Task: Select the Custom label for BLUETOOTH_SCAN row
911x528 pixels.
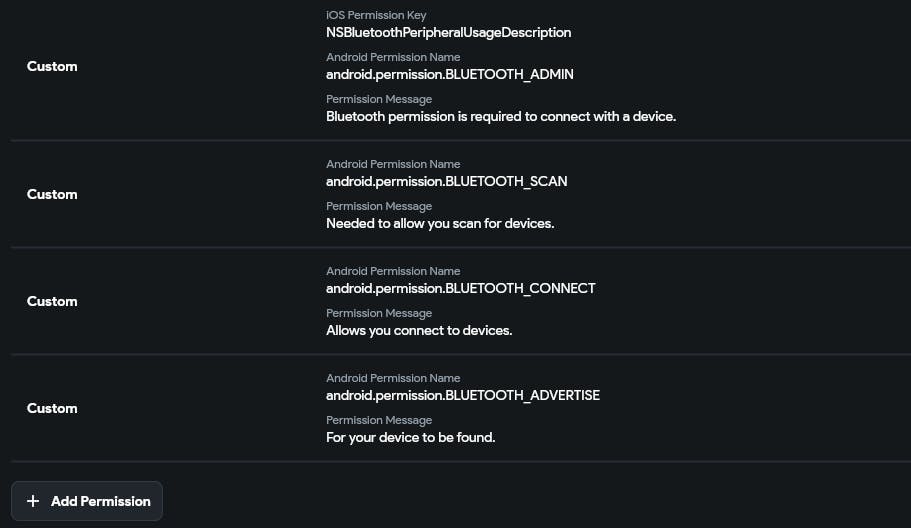Action: 52,194
